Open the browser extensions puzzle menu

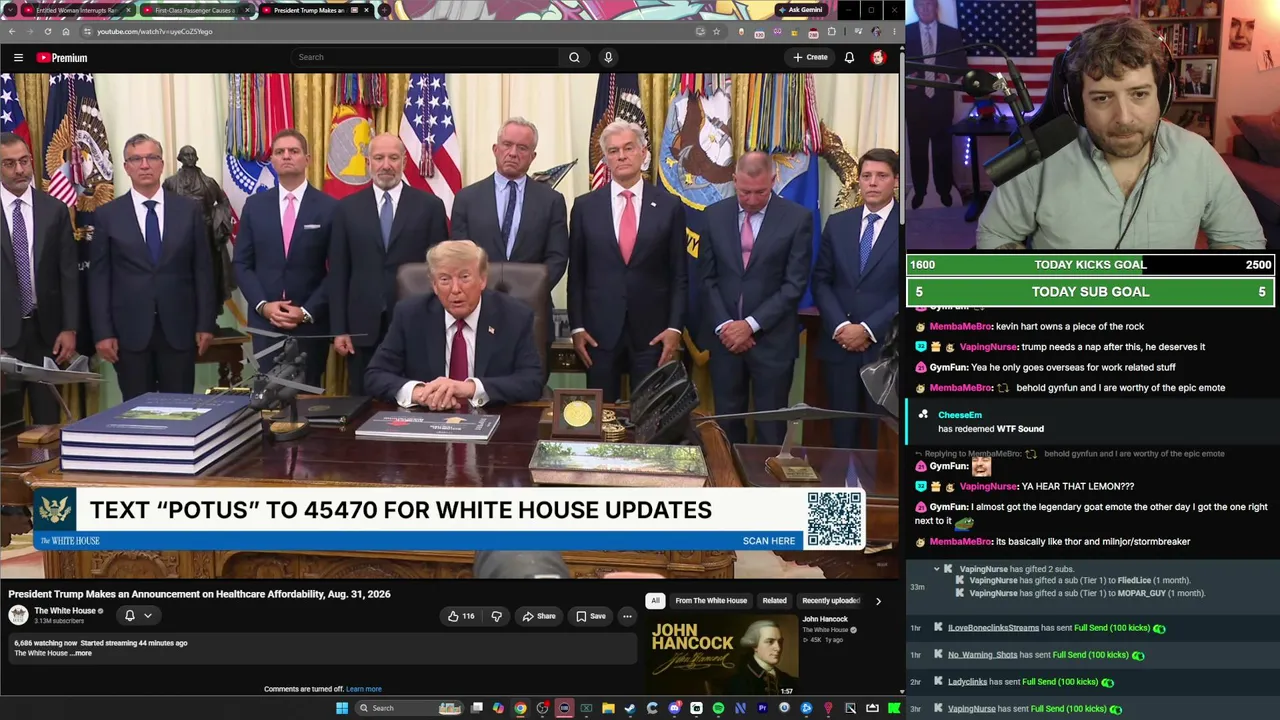click(x=831, y=31)
